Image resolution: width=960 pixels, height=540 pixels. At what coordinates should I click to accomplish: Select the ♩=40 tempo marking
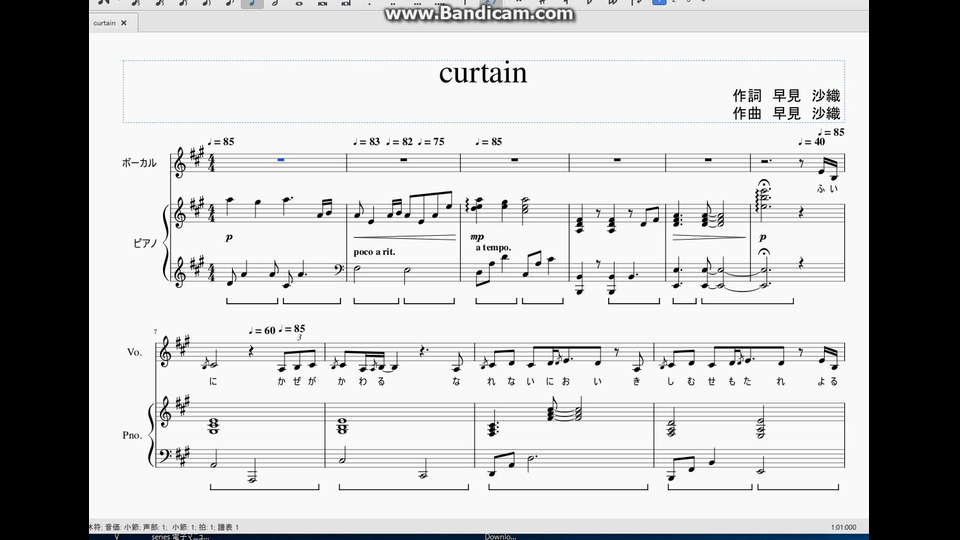pos(811,142)
